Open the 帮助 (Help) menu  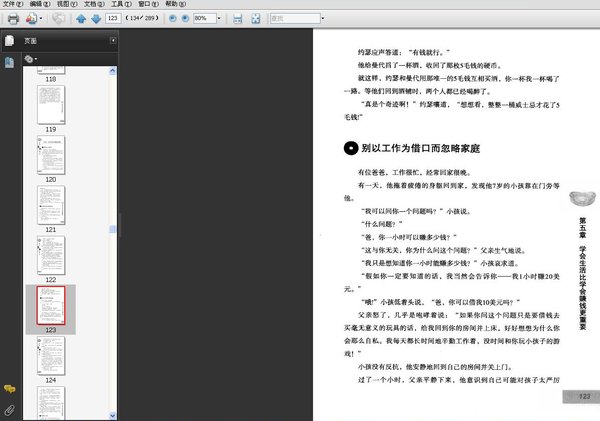[172, 5]
